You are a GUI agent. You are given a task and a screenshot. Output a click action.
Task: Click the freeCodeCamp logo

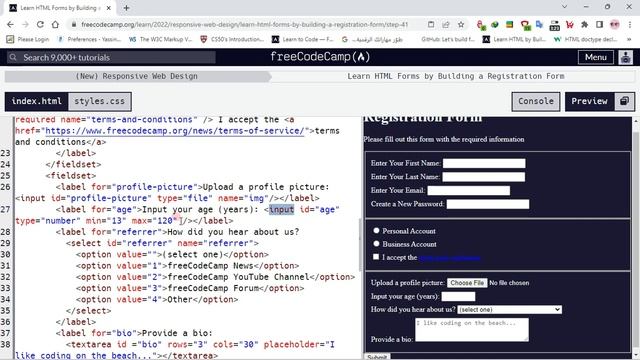pos(320,57)
